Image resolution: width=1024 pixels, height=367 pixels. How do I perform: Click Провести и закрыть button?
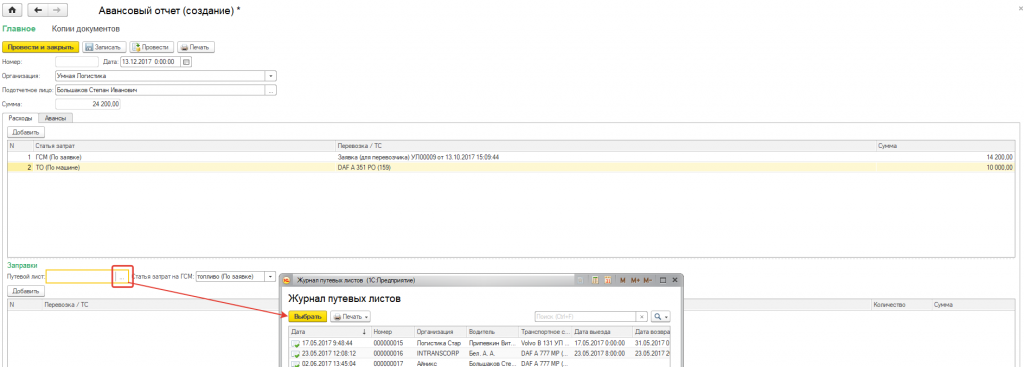click(41, 48)
